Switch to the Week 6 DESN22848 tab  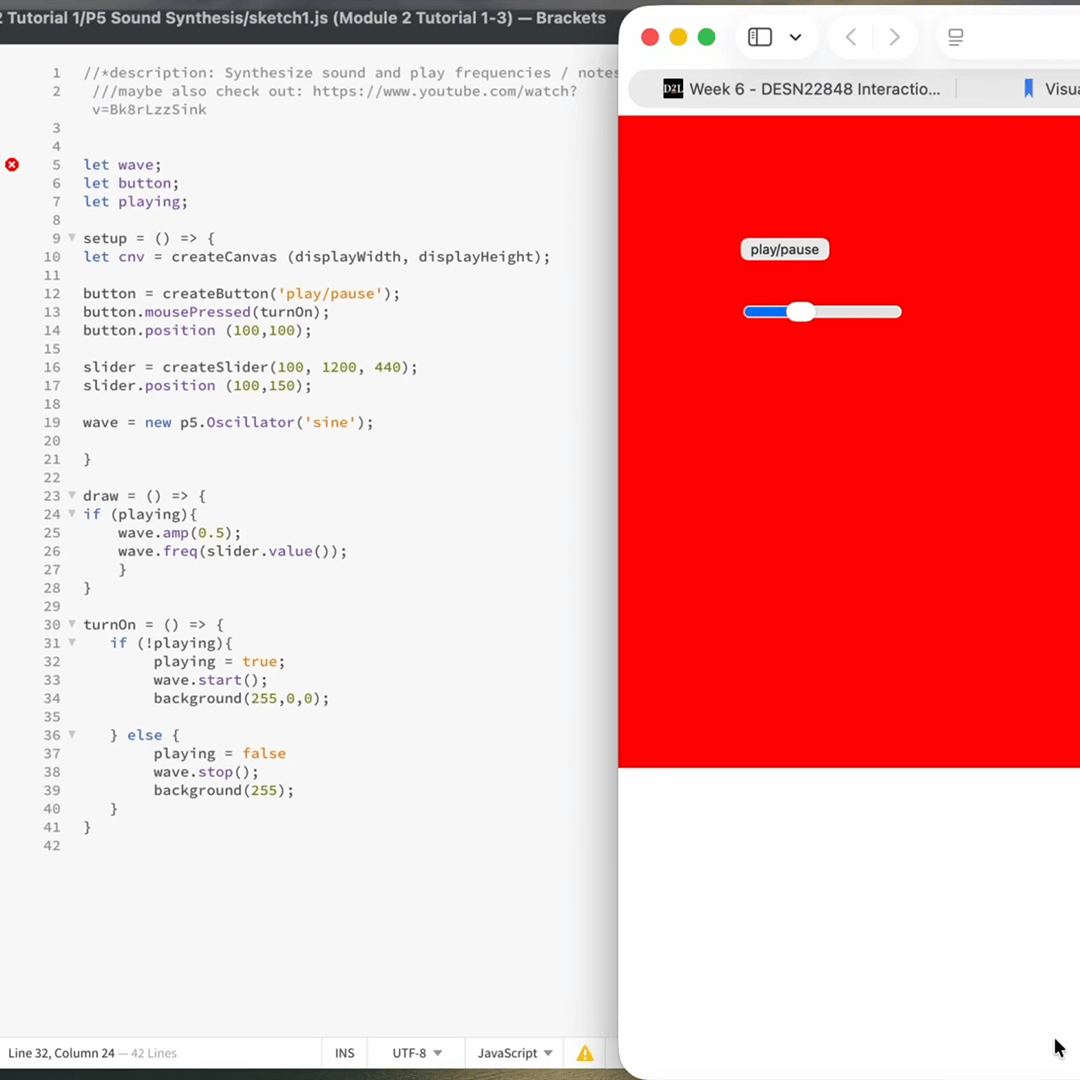[x=815, y=89]
